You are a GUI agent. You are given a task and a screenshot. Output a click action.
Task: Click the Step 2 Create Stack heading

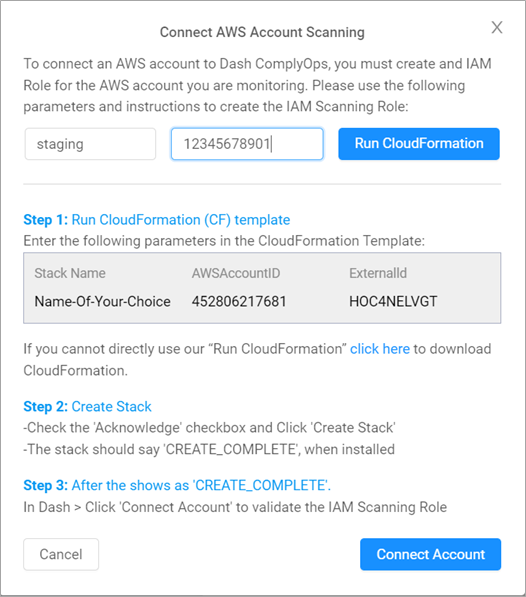coord(87,407)
